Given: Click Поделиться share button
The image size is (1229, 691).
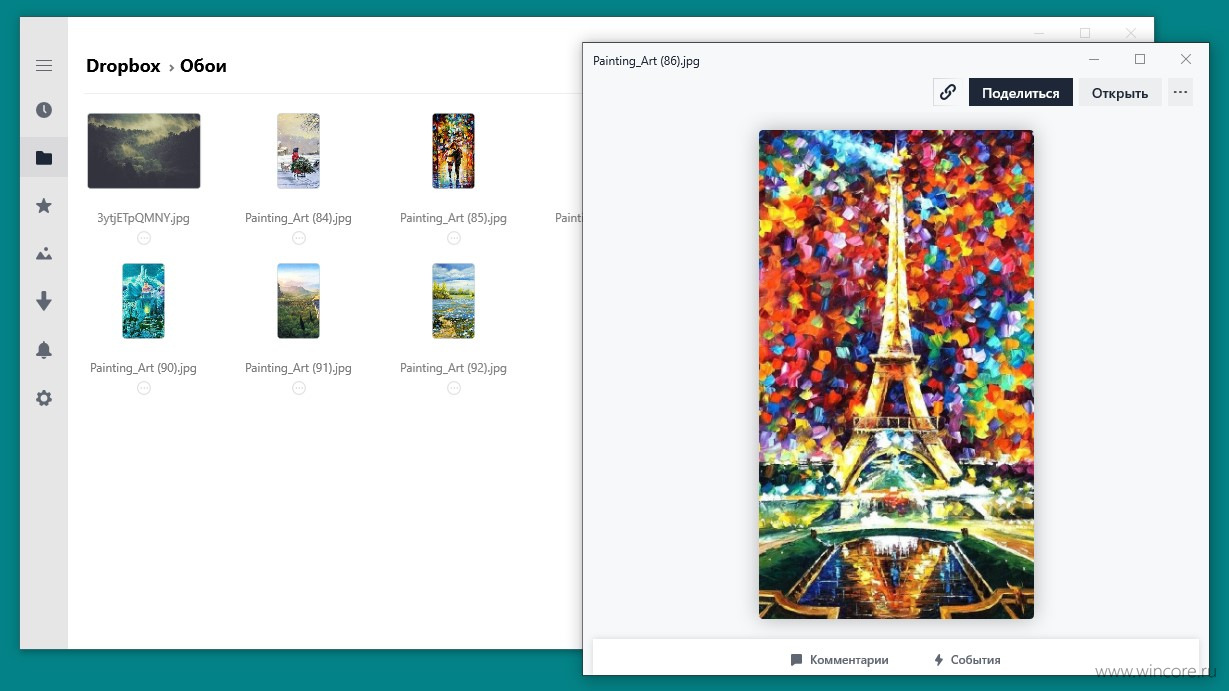Looking at the screenshot, I should [x=1020, y=93].
